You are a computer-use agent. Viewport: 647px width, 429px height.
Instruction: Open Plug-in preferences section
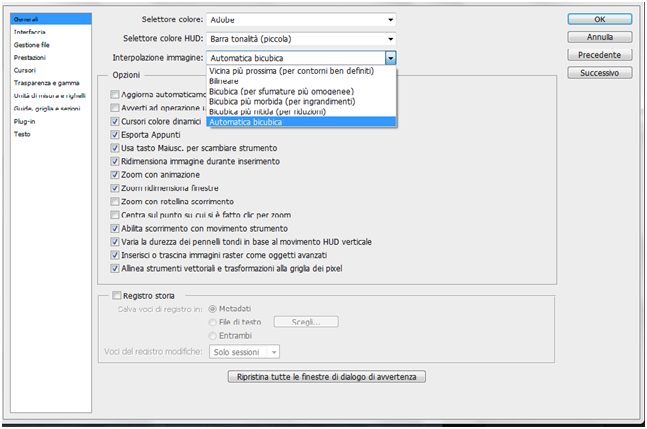pos(24,121)
